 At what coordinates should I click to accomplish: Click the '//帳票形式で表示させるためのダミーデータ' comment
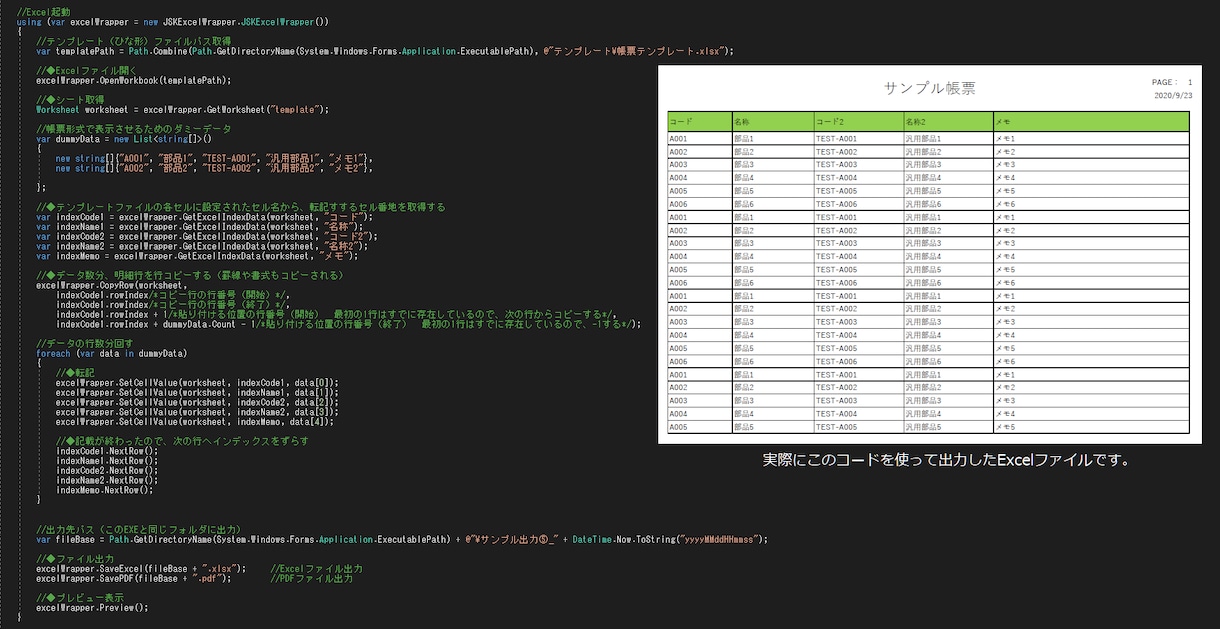[x=133, y=129]
